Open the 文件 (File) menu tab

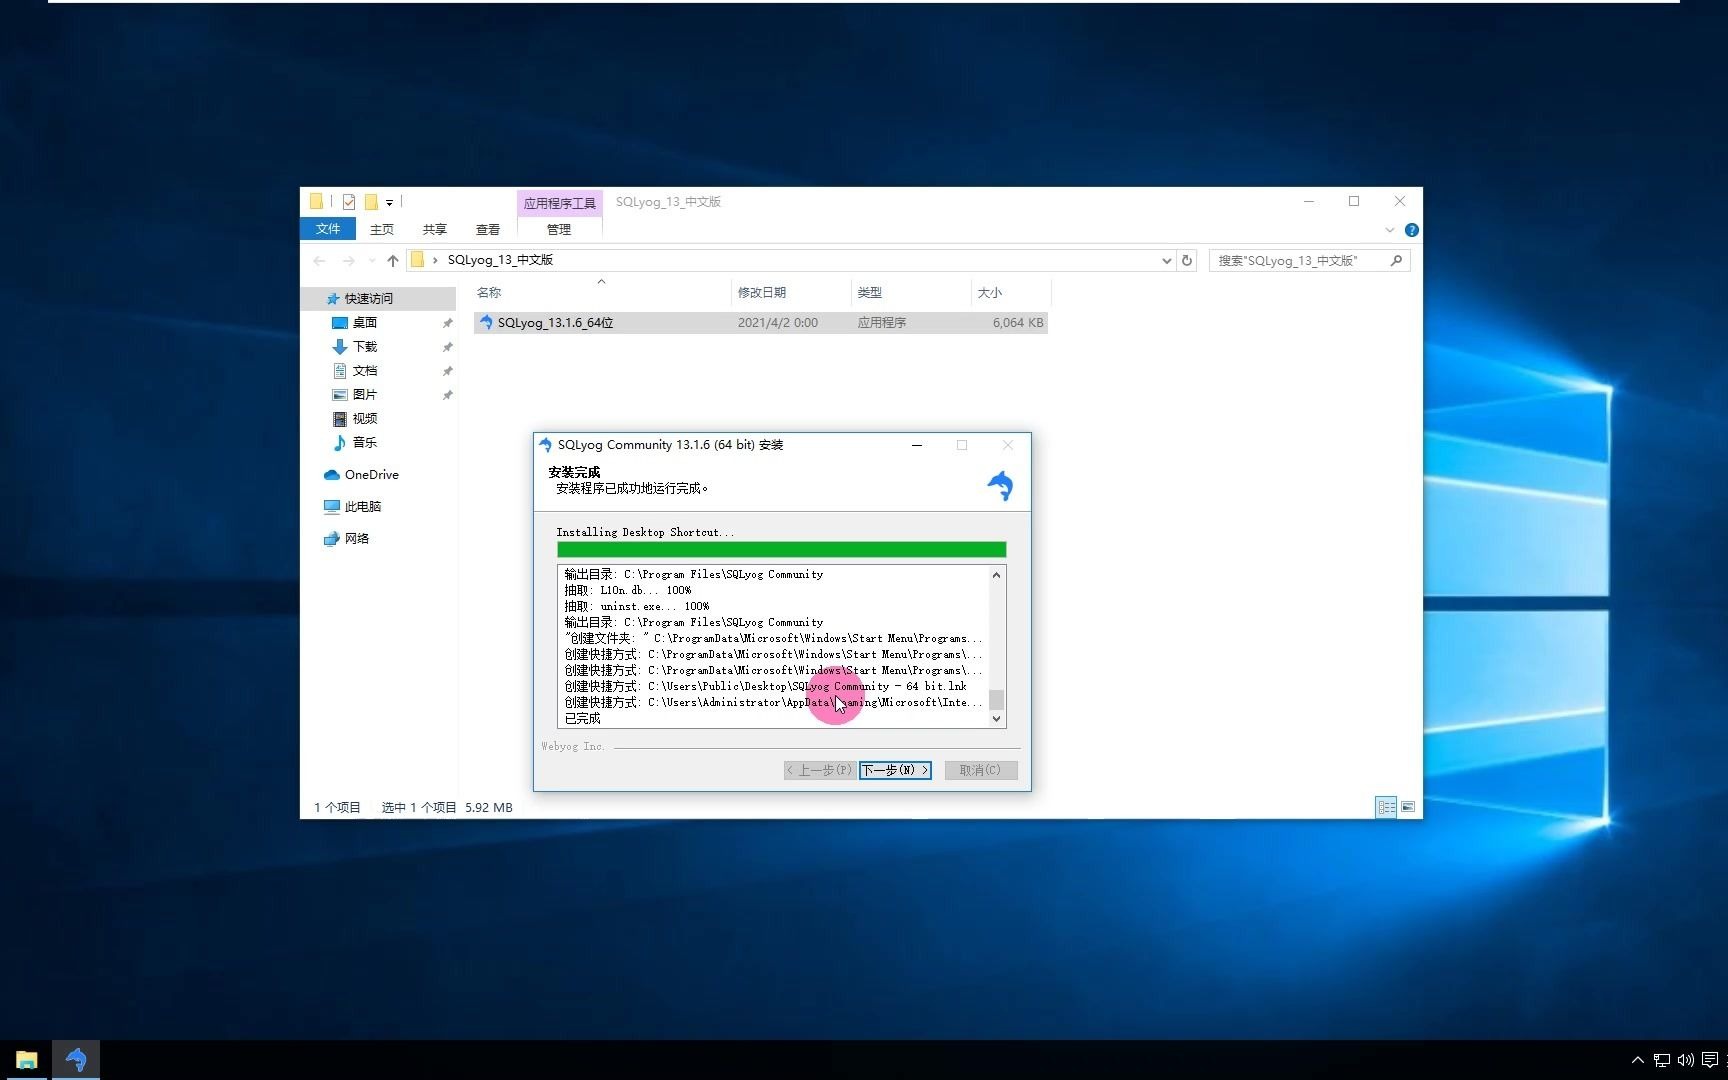[x=328, y=229]
